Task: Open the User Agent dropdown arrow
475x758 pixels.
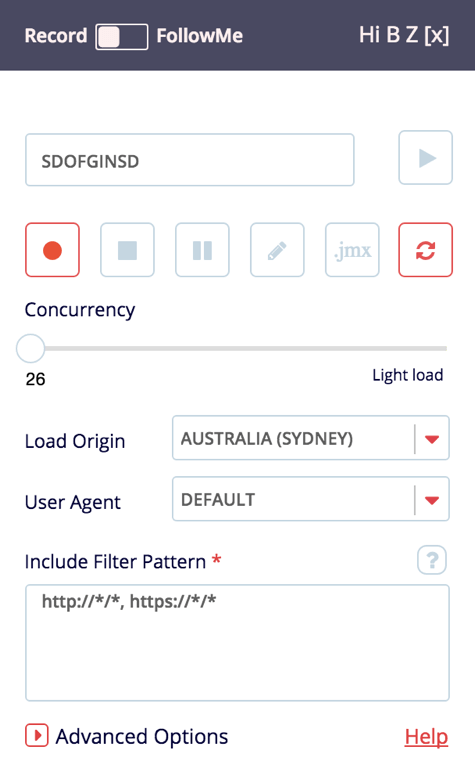Action: (432, 500)
